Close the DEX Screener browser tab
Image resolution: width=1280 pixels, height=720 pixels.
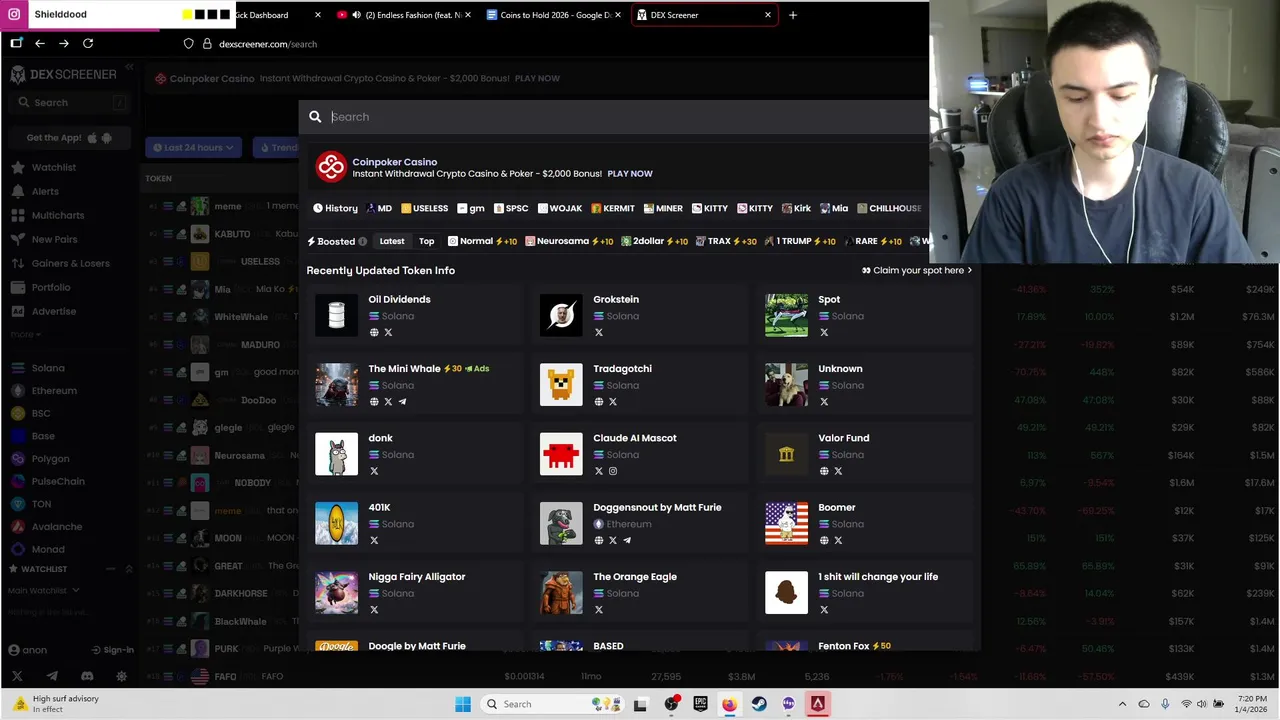(x=768, y=15)
